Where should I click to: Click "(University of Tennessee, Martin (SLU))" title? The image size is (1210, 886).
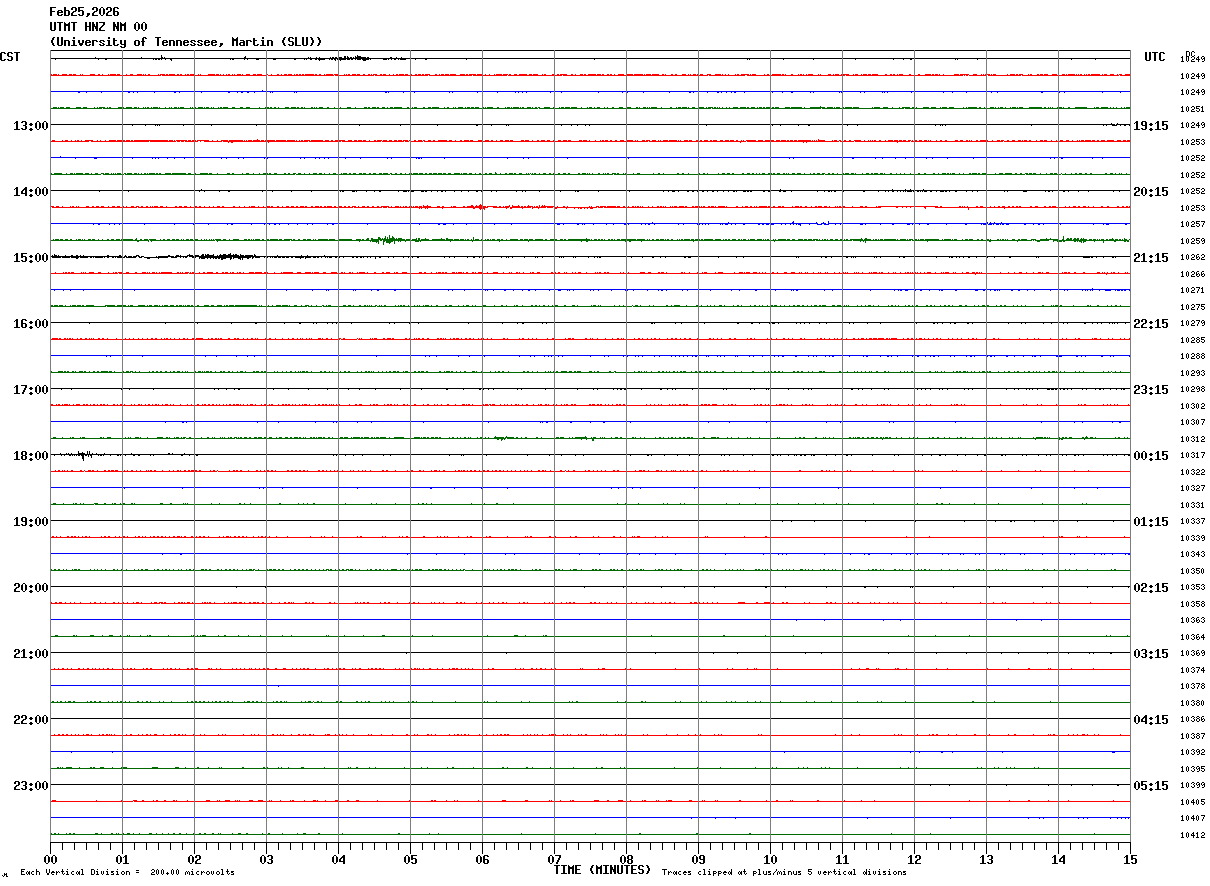[186, 42]
